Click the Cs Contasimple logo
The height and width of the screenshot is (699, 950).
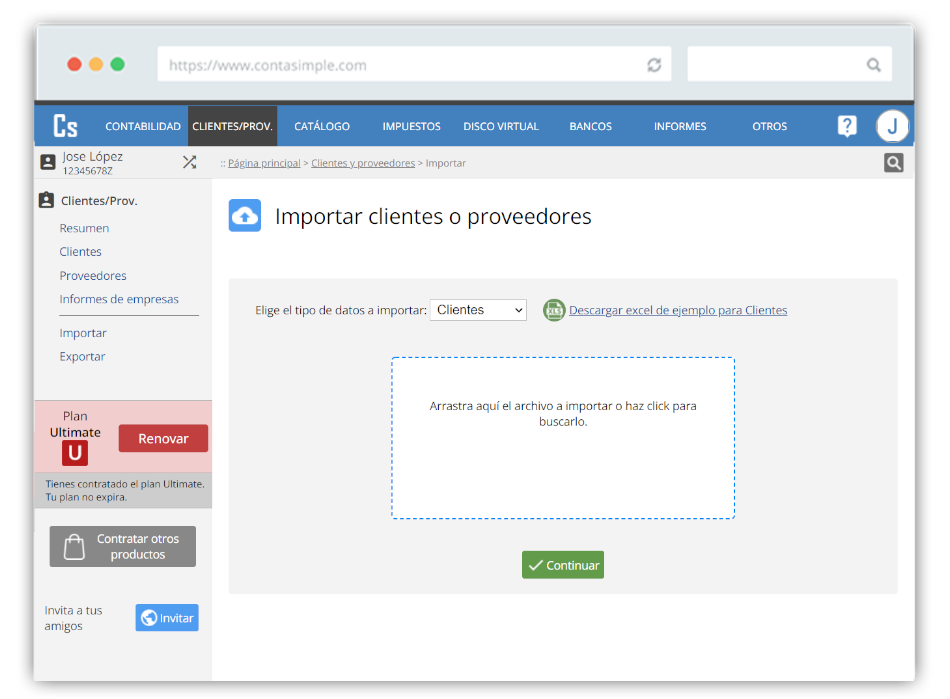[65, 126]
